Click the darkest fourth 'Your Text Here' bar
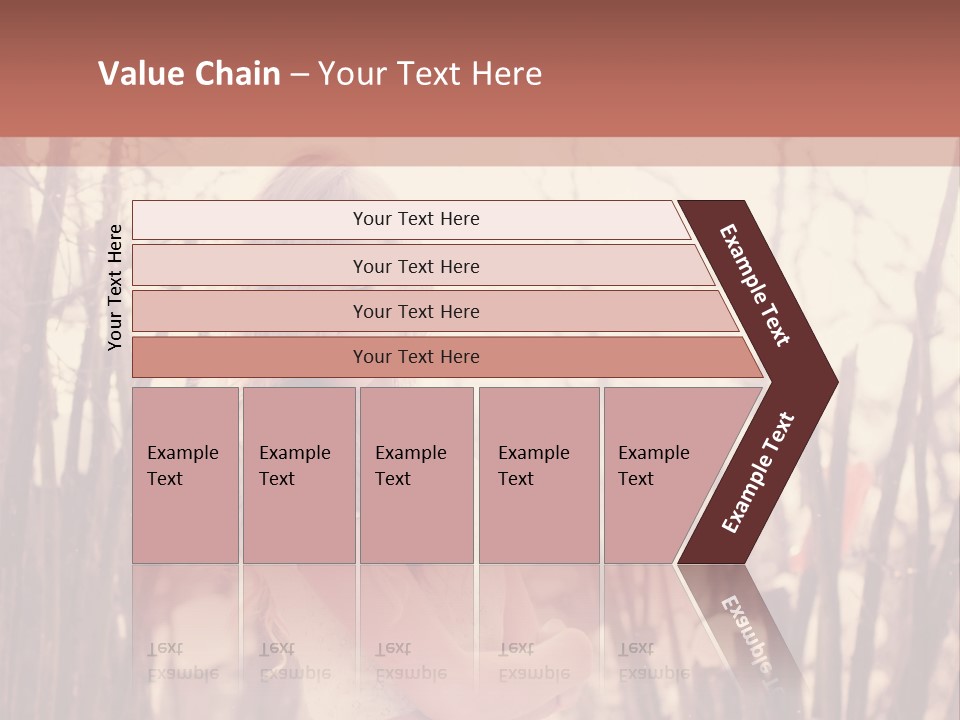This screenshot has height=720, width=960. (448, 357)
